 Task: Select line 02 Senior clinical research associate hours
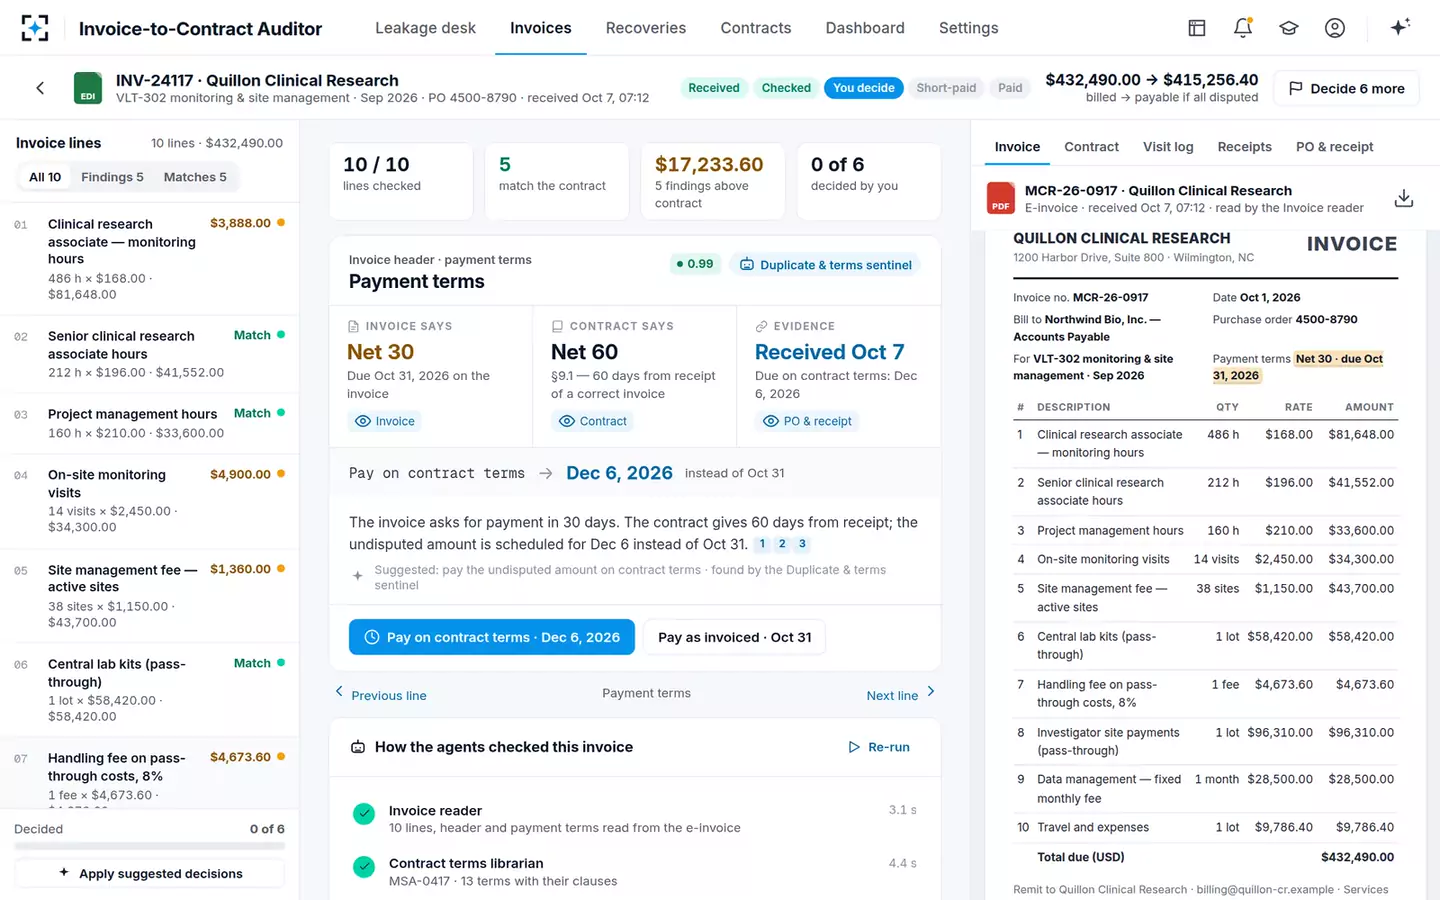pyautogui.click(x=150, y=354)
